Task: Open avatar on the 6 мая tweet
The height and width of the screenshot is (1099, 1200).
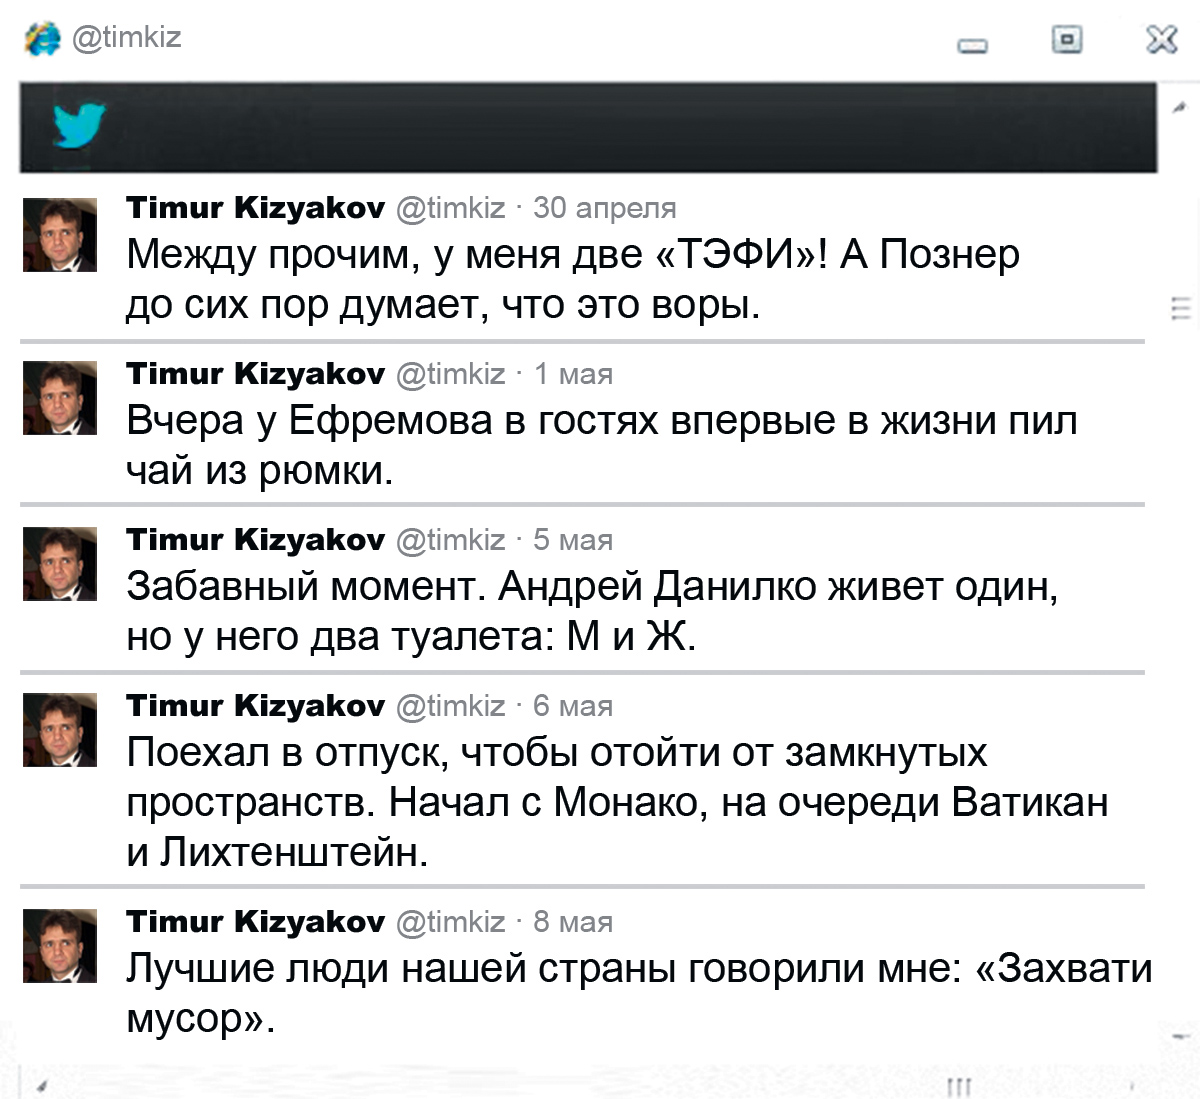Action: coord(60,730)
